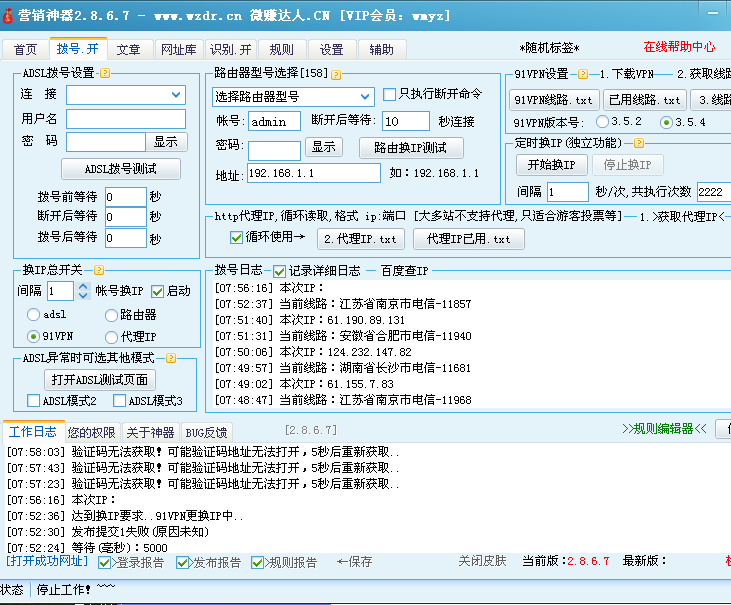
Task: Click 显示 button next to ADSL 密码
Action: click(166, 142)
